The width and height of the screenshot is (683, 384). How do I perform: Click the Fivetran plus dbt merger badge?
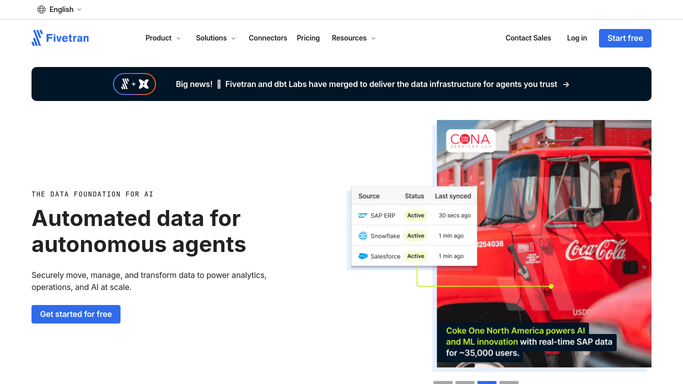click(x=135, y=84)
